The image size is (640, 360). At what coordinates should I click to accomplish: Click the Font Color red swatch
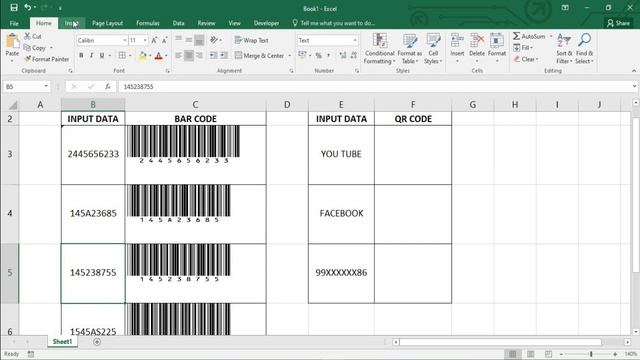pos(159,56)
